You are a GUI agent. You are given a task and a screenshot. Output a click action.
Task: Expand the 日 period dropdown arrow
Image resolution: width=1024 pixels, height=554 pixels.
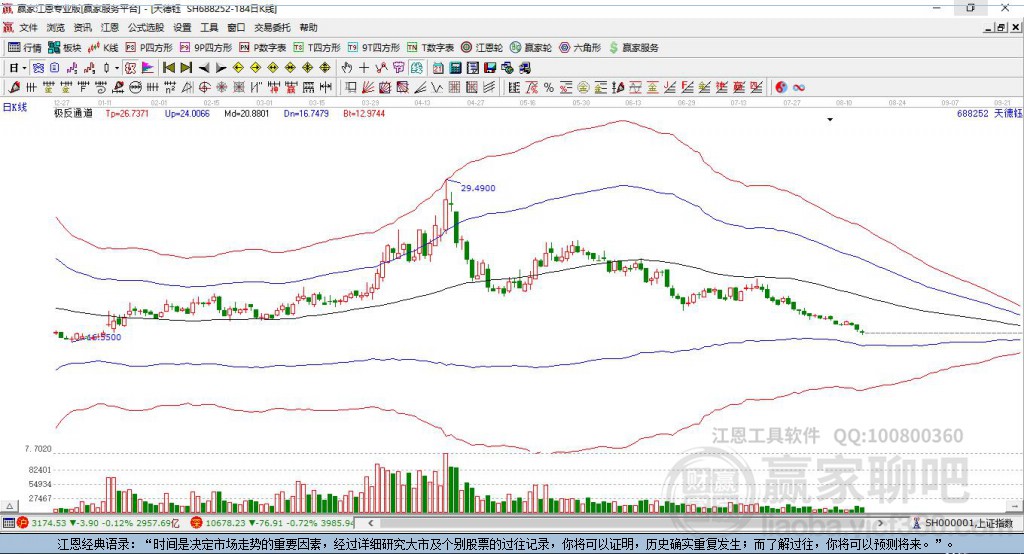[24, 68]
